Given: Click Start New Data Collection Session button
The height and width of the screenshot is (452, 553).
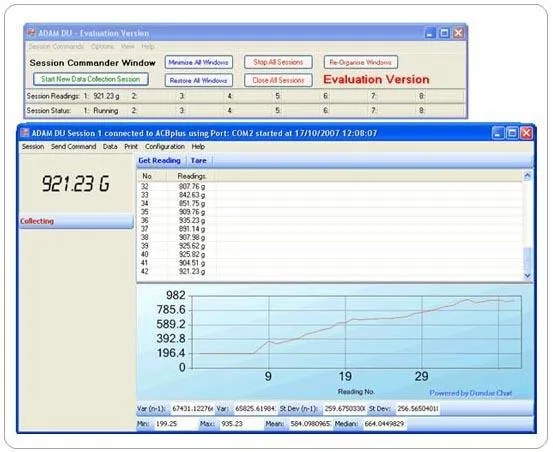Looking at the screenshot, I should 91,79.
